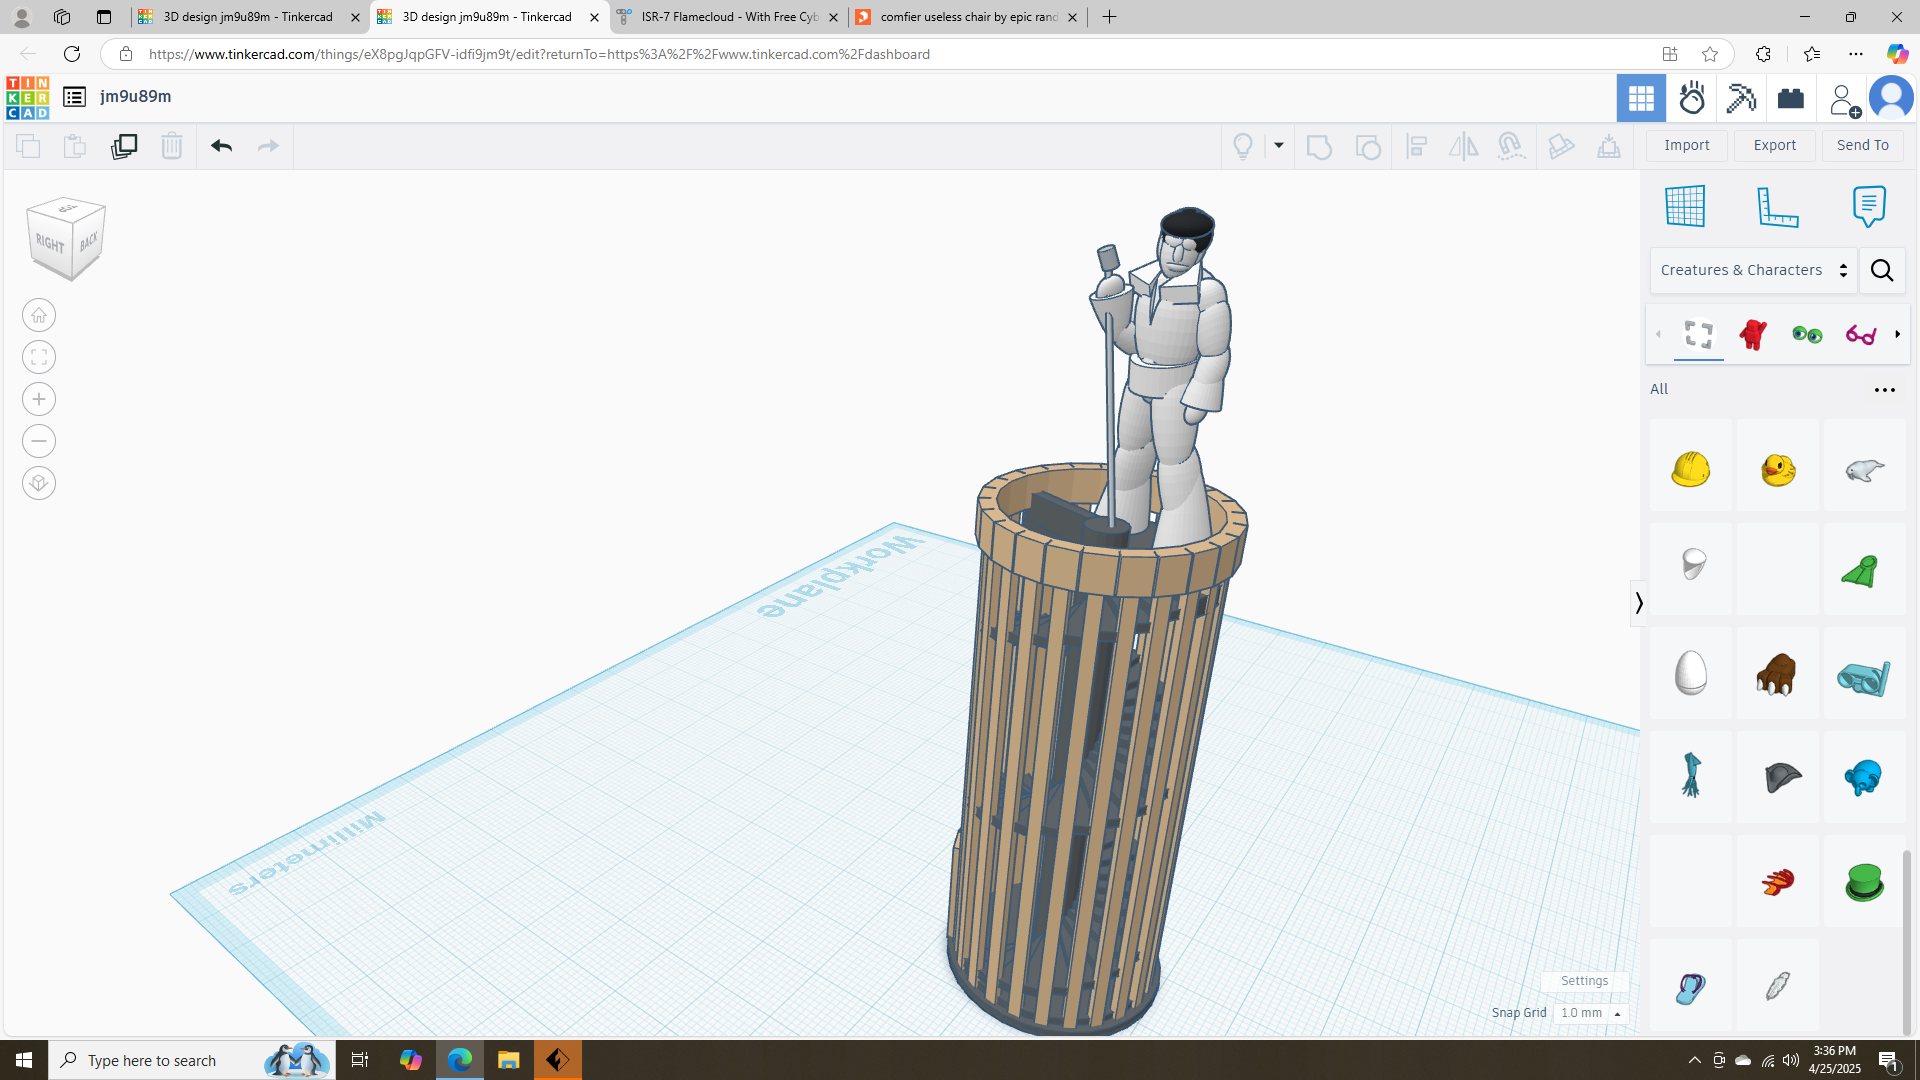This screenshot has width=1920, height=1080.
Task: Open File Explorer from the taskbar
Action: [509, 1060]
